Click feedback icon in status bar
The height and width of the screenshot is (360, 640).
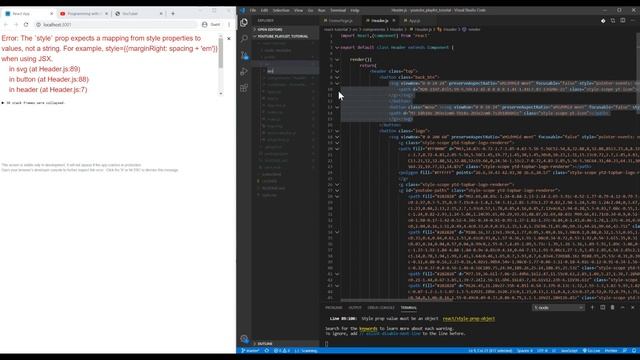click(624, 351)
